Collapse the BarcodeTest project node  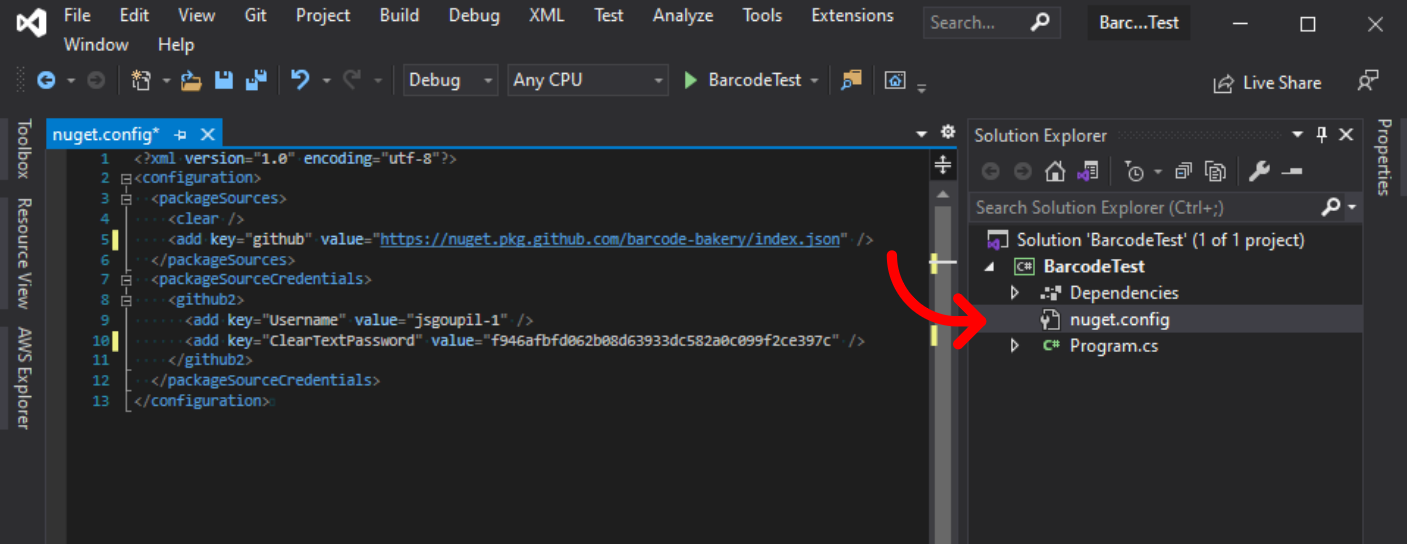pyautogui.click(x=991, y=267)
